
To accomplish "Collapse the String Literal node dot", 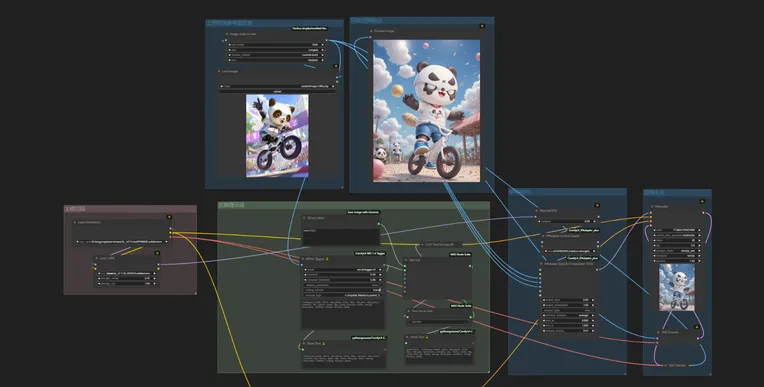I will [x=304, y=218].
